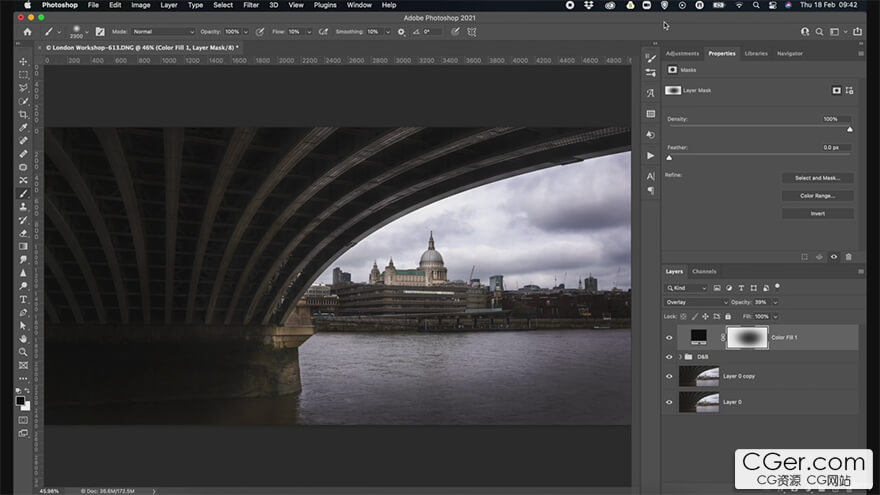The height and width of the screenshot is (495, 880).
Task: Open the Filter menu
Action: click(251, 5)
